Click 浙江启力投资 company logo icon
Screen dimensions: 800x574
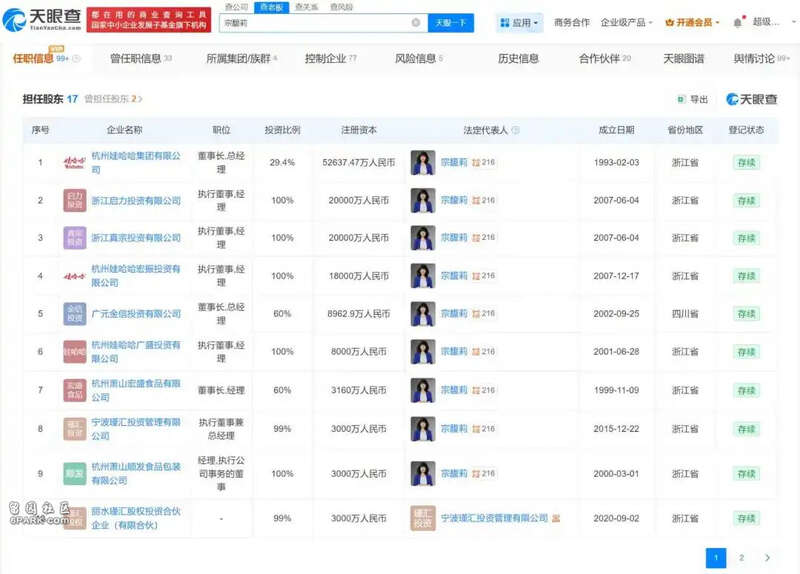pos(75,200)
